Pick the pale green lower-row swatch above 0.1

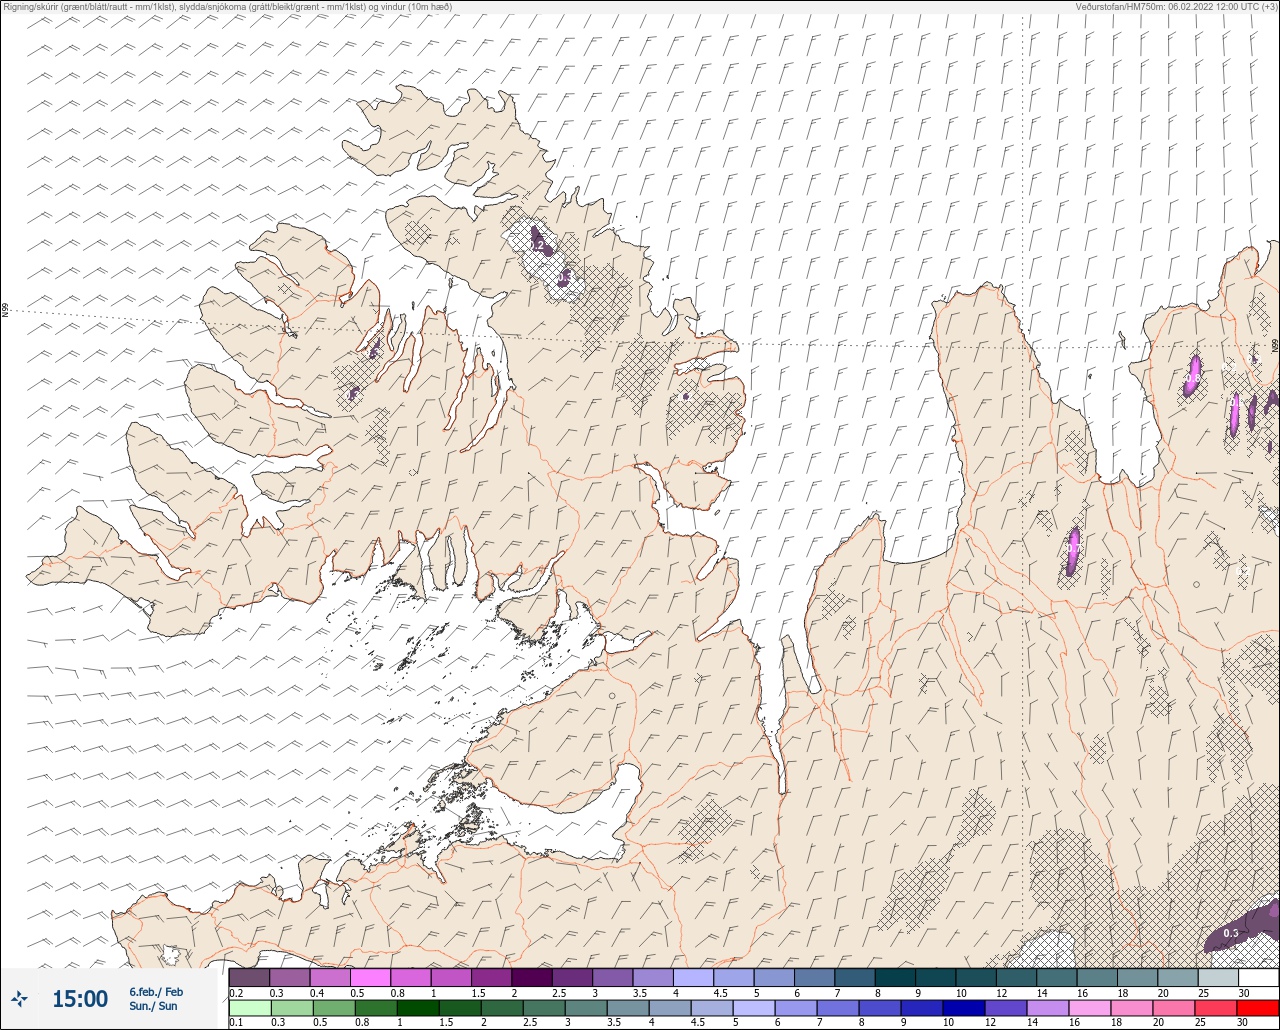coord(249,1008)
